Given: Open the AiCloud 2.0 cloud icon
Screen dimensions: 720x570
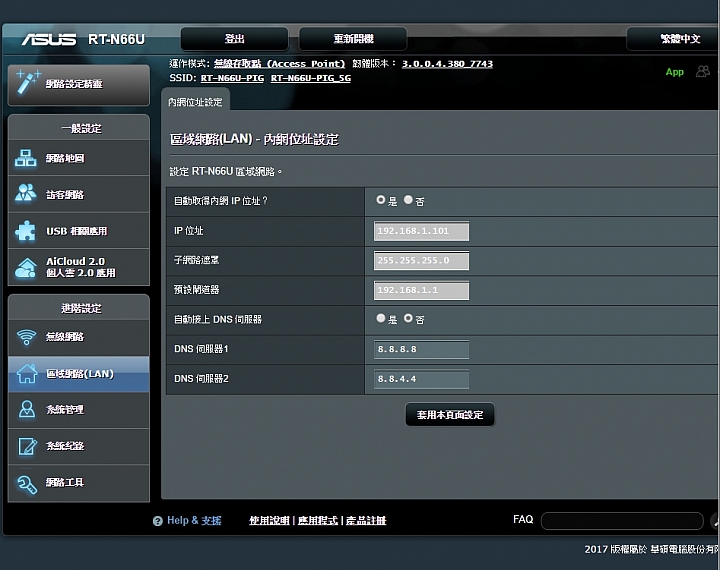Looking at the screenshot, I should click(26, 268).
